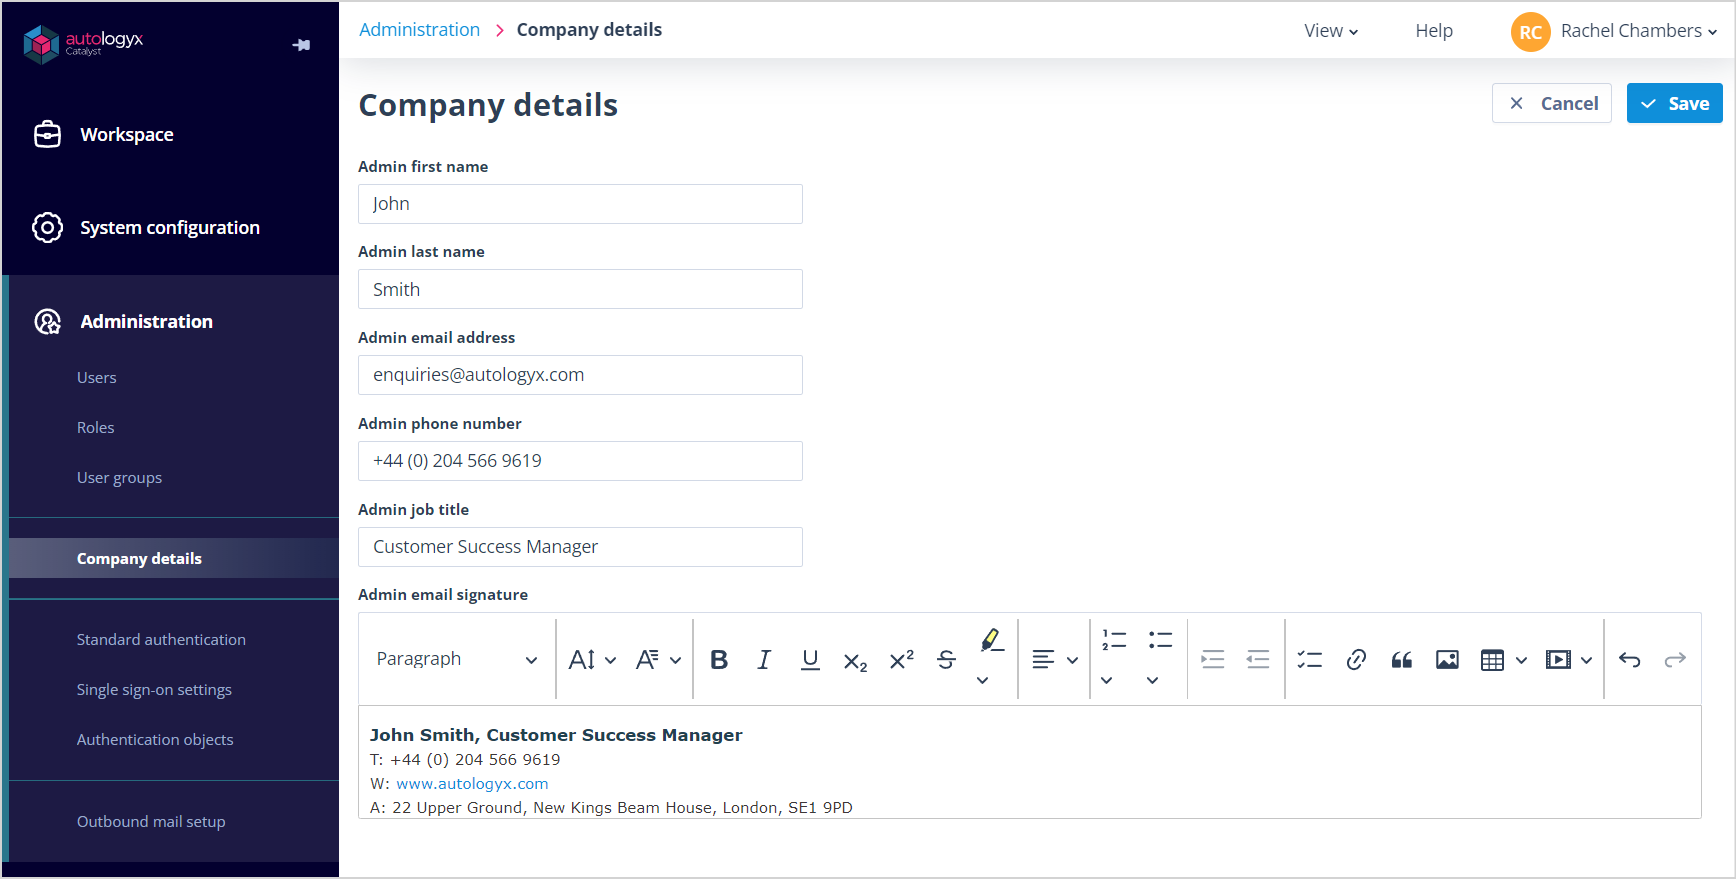Screen dimensions: 1736x879
Task: Insert a hyperlink
Action: pyautogui.click(x=1356, y=659)
